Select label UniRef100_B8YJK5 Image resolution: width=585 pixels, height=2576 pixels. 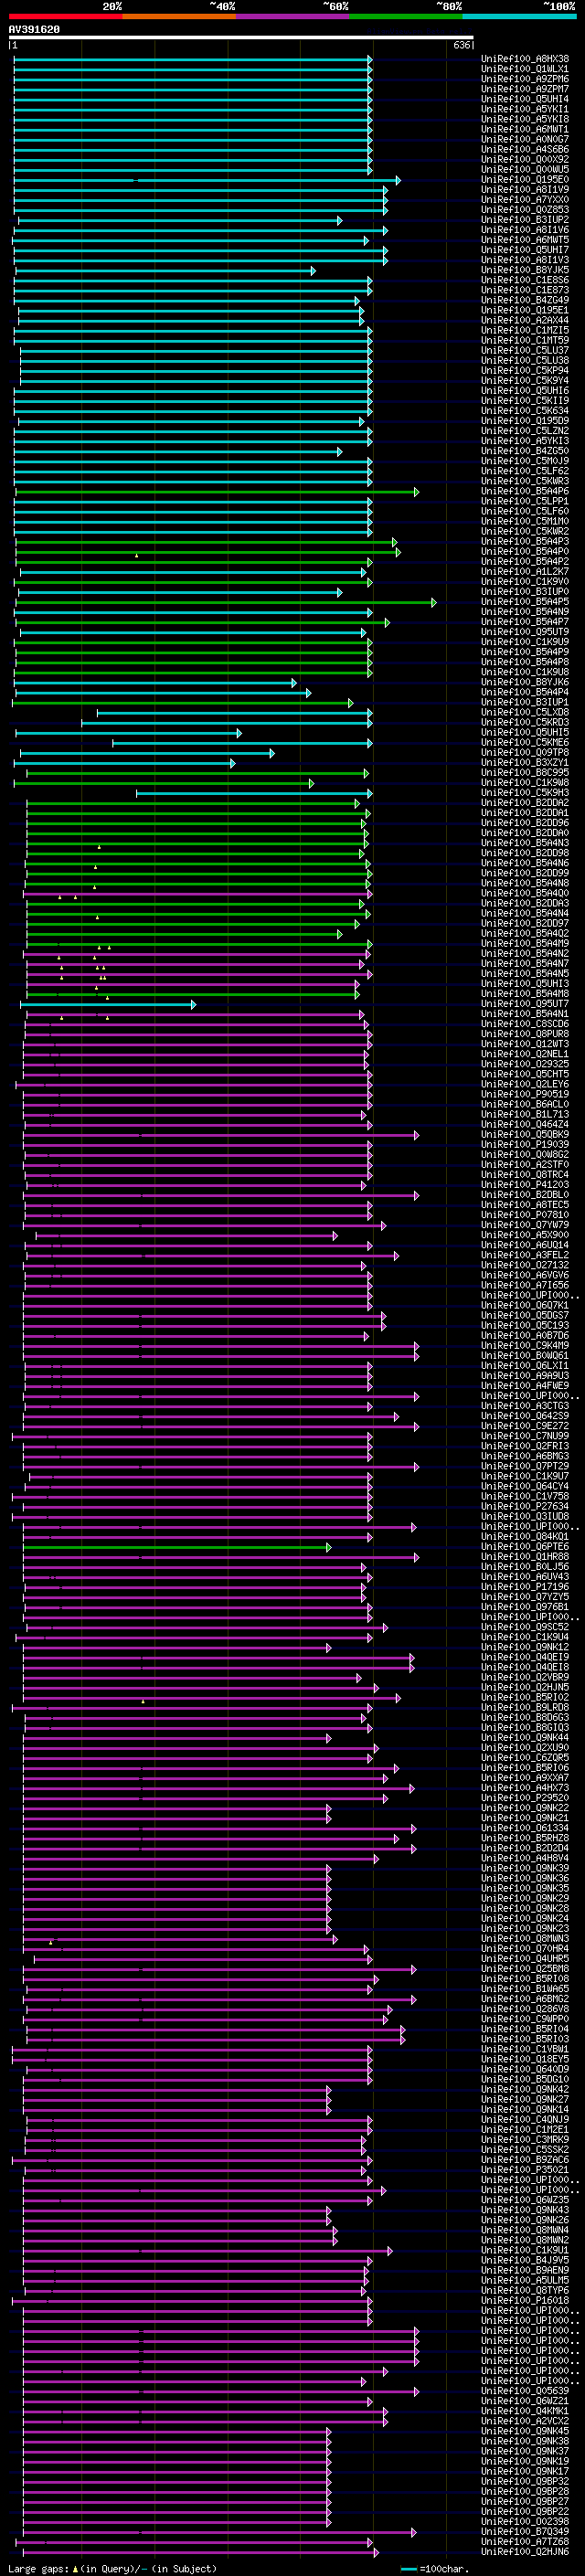point(525,270)
